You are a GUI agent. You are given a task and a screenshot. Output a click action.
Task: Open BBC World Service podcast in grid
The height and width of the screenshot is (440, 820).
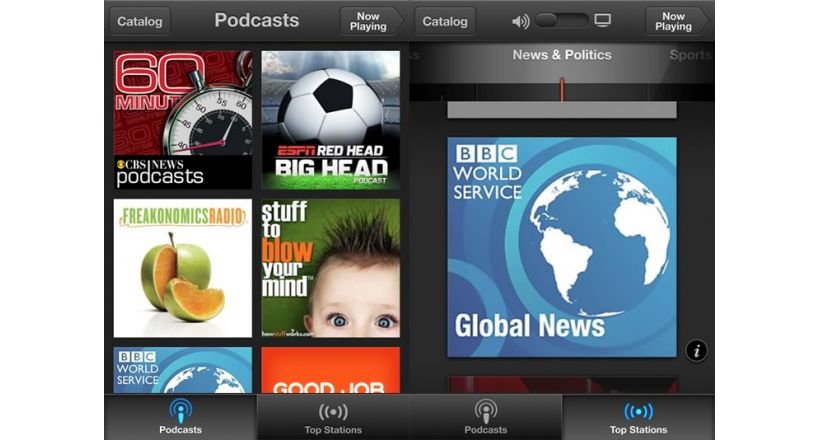click(x=183, y=370)
